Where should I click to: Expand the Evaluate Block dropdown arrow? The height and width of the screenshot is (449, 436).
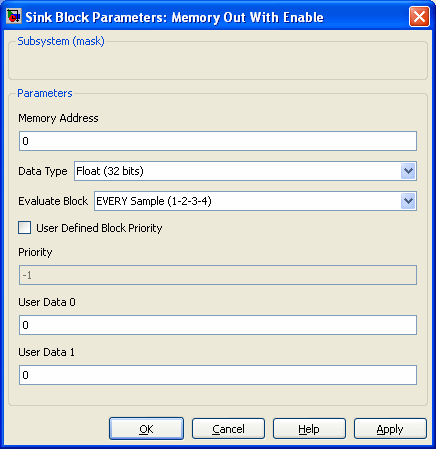408,201
